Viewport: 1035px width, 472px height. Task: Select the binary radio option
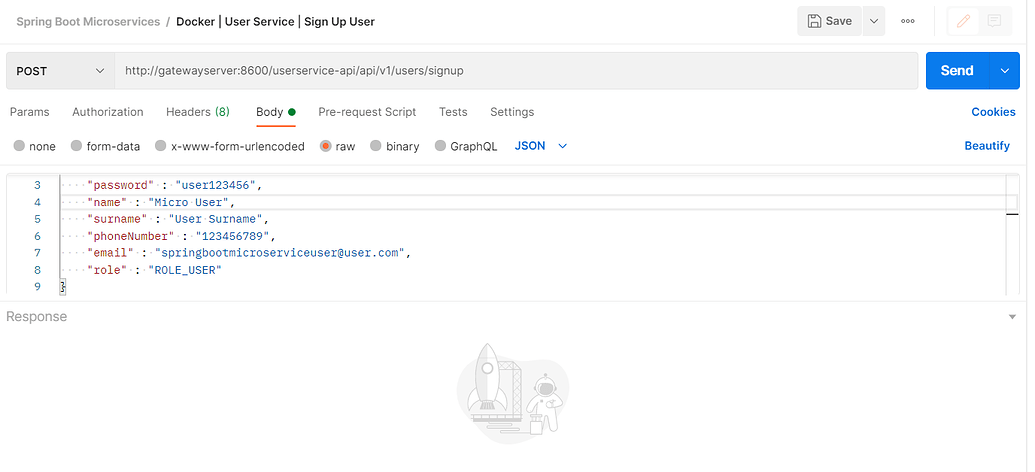click(394, 146)
